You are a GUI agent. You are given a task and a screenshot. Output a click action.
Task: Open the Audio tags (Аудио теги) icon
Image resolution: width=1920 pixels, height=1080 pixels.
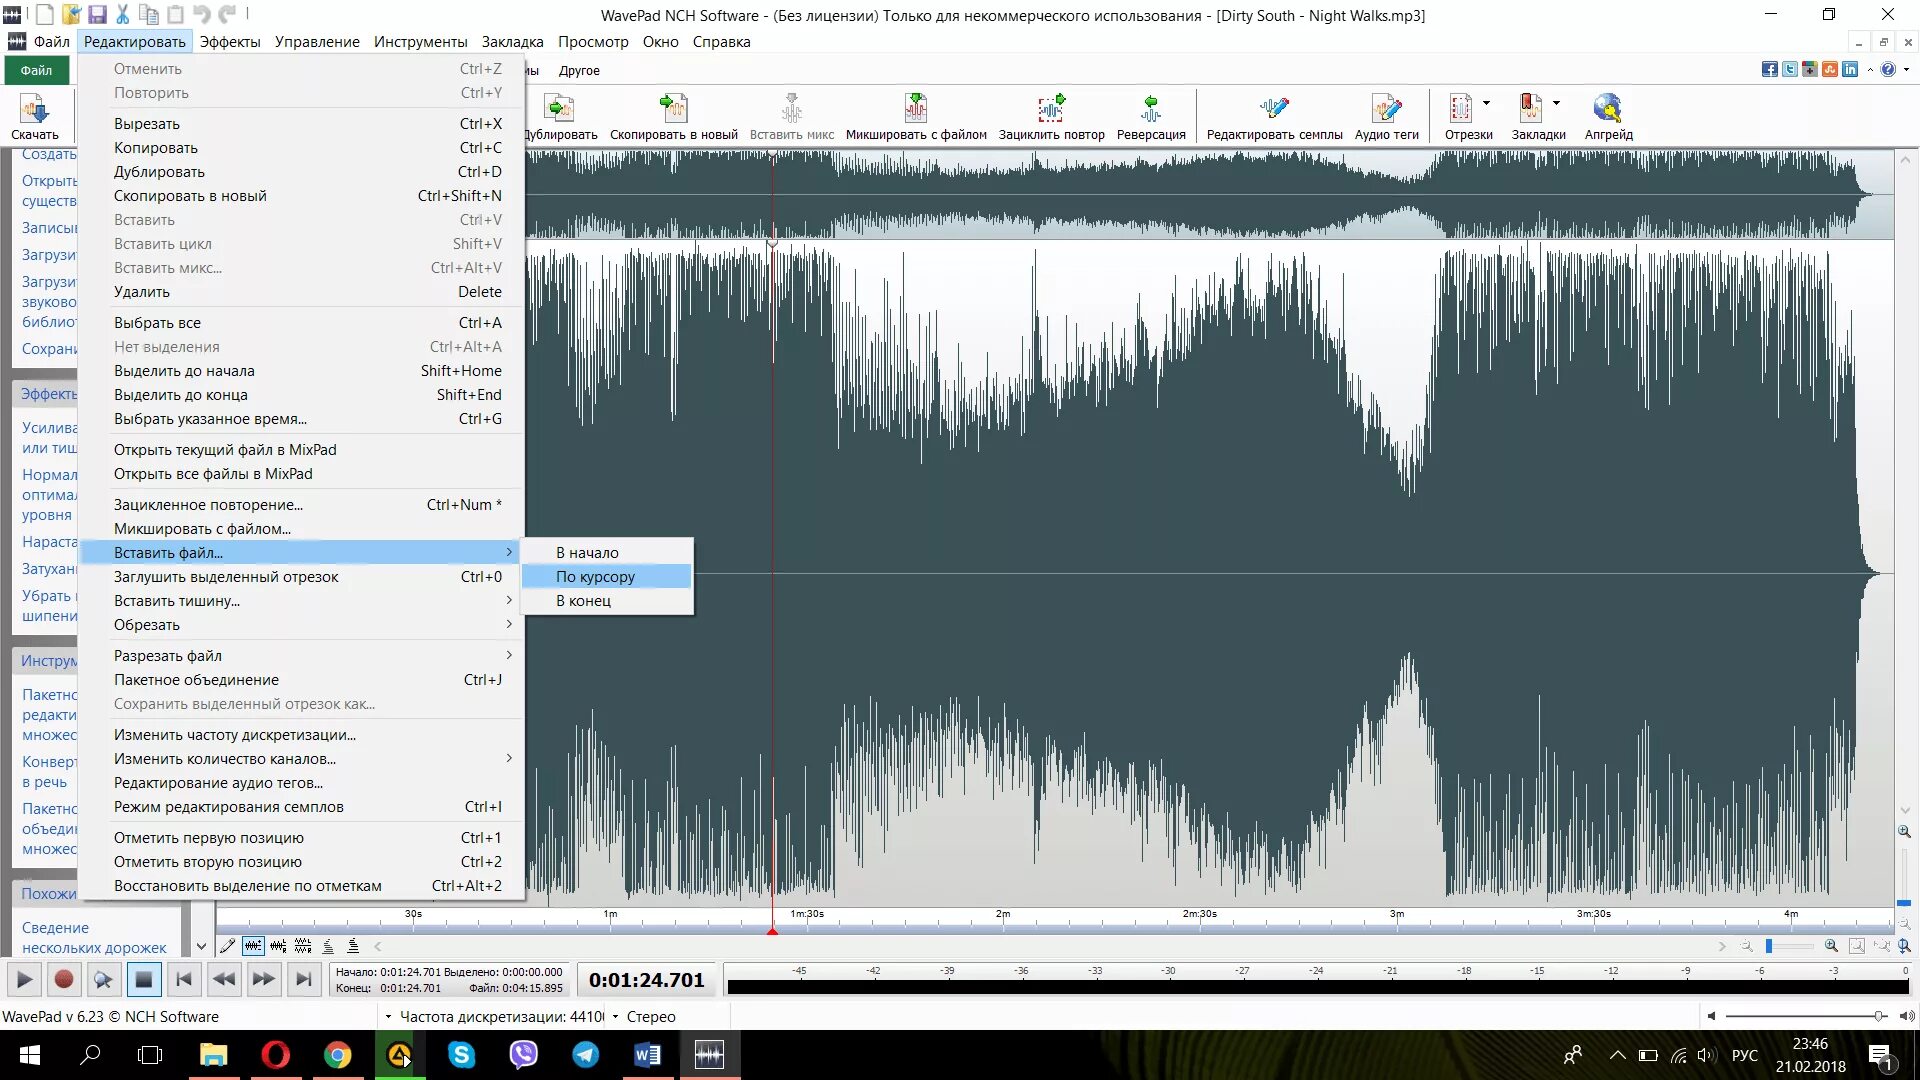(x=1386, y=109)
